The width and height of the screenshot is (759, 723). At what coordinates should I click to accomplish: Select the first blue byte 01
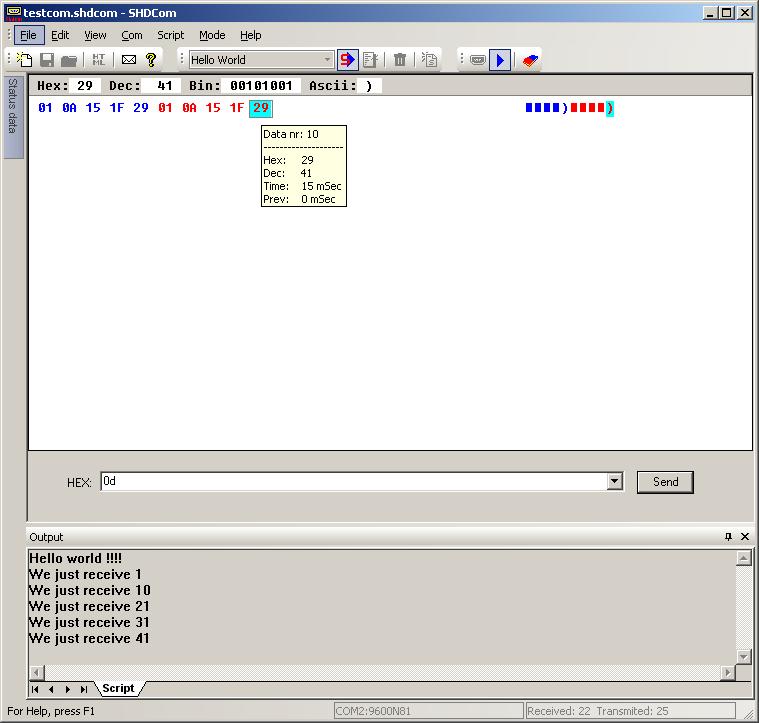[46, 108]
